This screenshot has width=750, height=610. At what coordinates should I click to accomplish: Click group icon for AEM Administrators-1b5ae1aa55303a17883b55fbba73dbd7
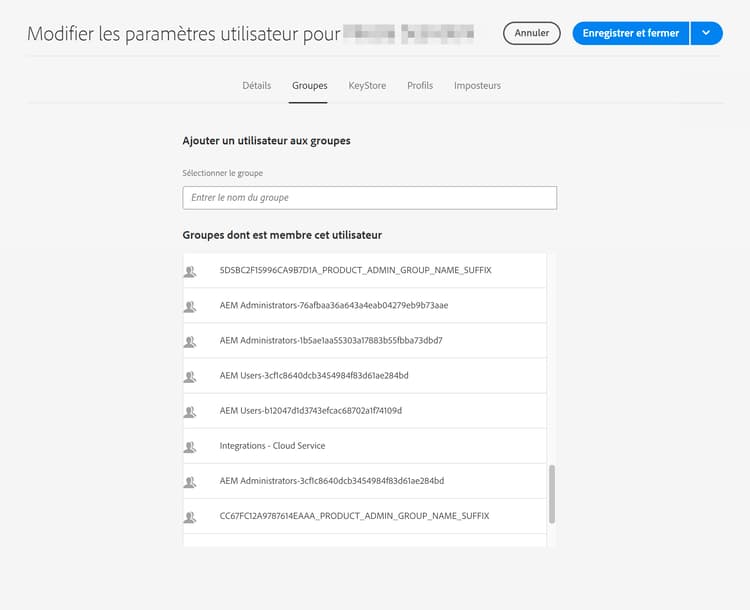(x=190, y=342)
